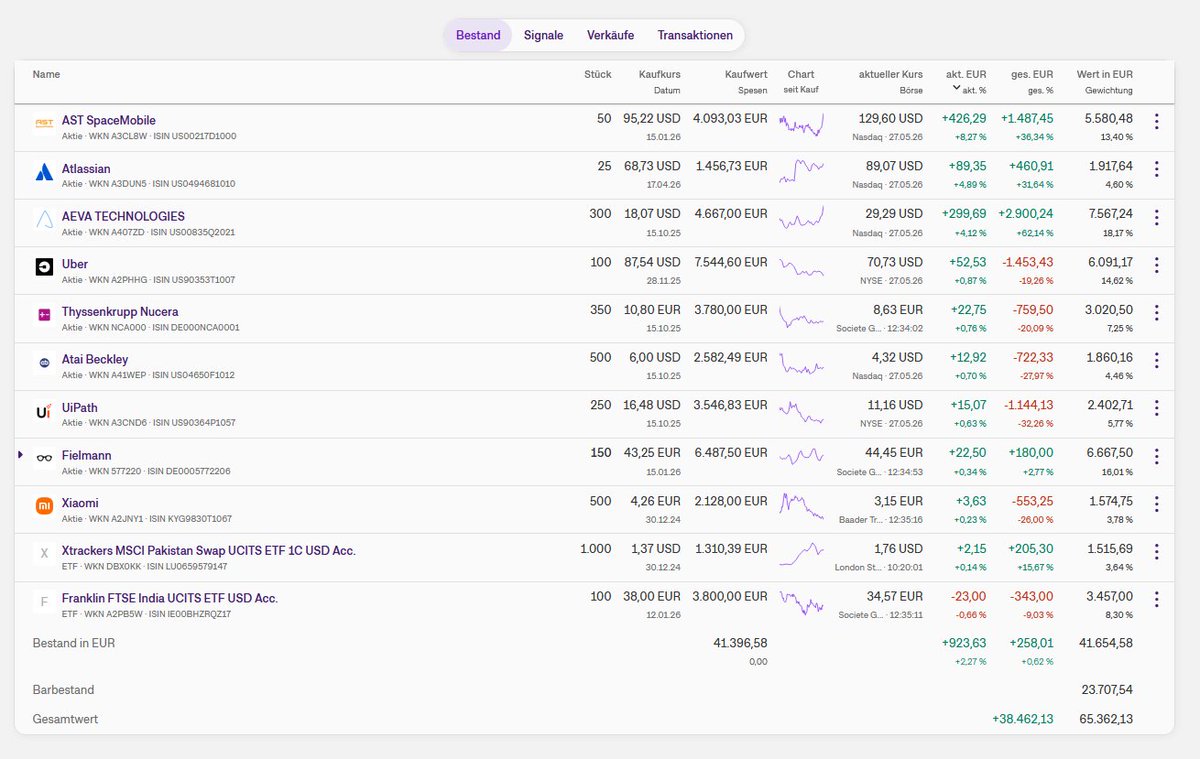Open the Uber row three-dot menu
Viewport: 1200px width, 759px height.
click(1156, 265)
